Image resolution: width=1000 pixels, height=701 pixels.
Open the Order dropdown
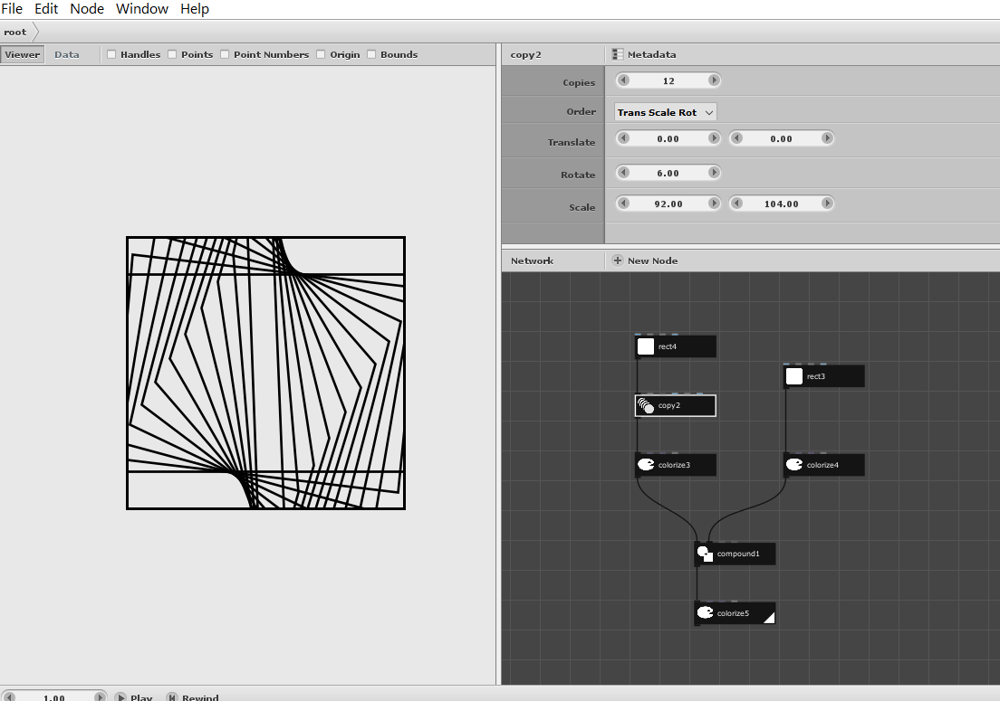[x=665, y=112]
